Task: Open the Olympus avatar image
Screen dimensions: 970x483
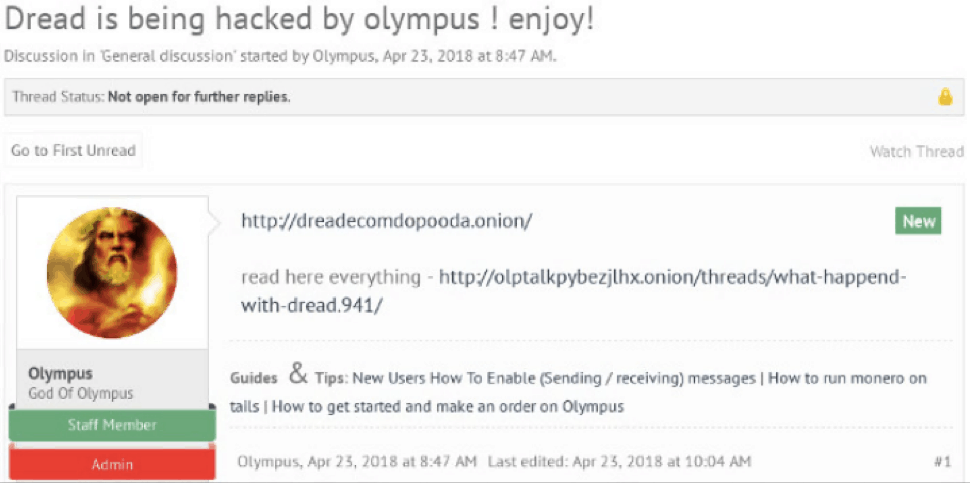Action: click(112, 273)
